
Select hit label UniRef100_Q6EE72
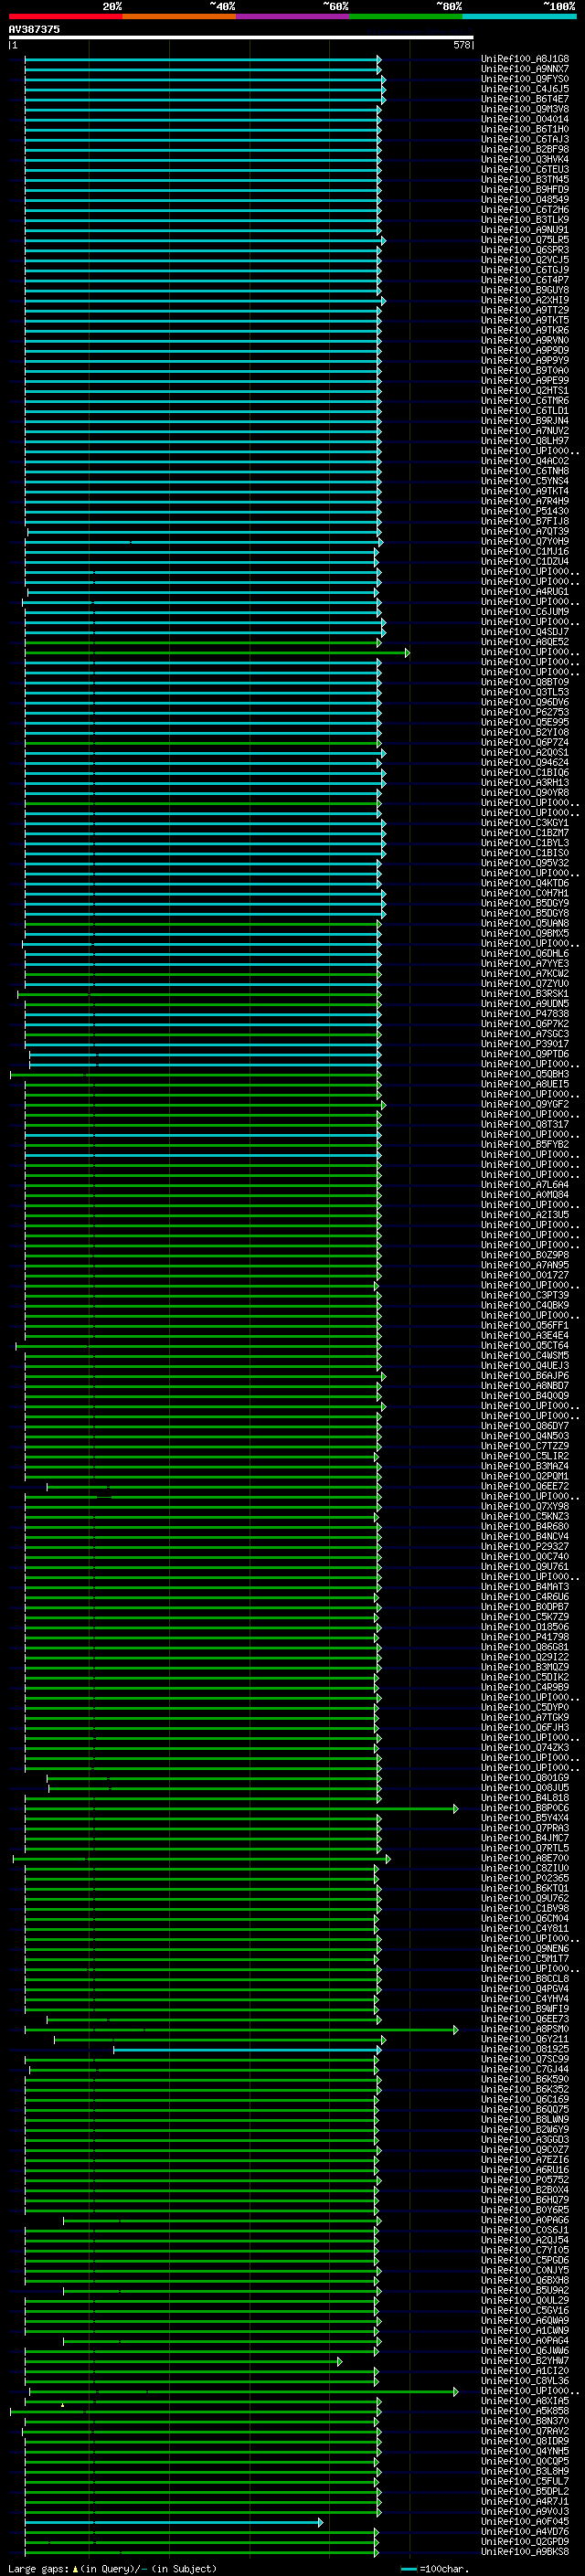point(525,1486)
